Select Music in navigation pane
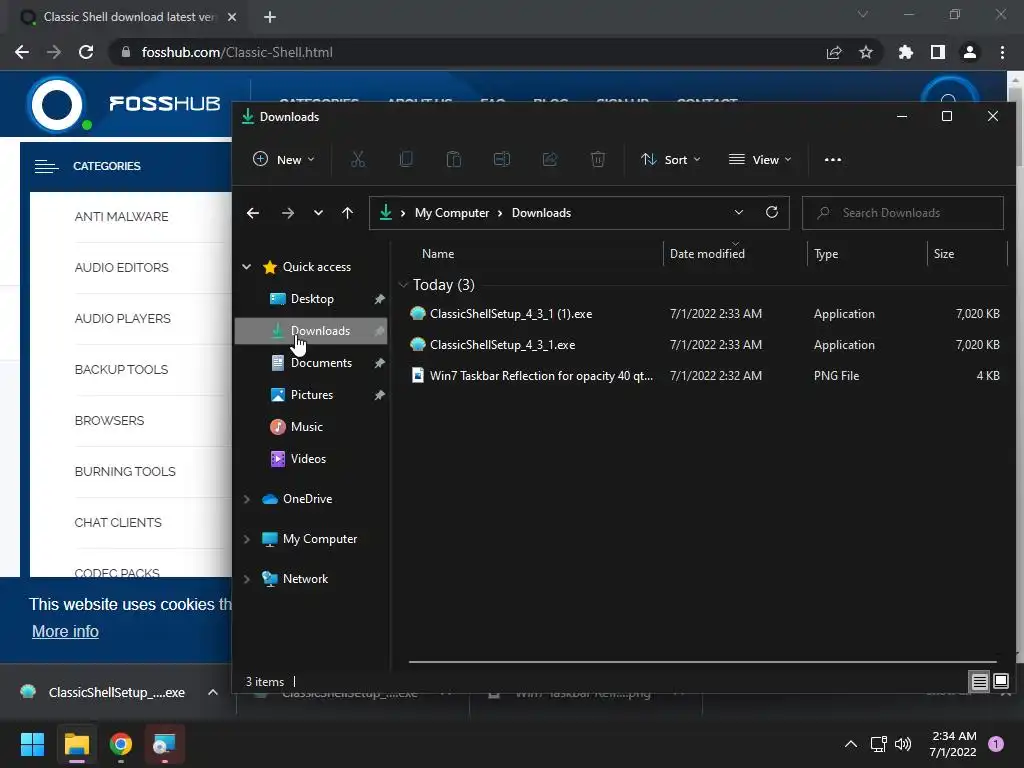The image size is (1024, 768). coord(306,426)
